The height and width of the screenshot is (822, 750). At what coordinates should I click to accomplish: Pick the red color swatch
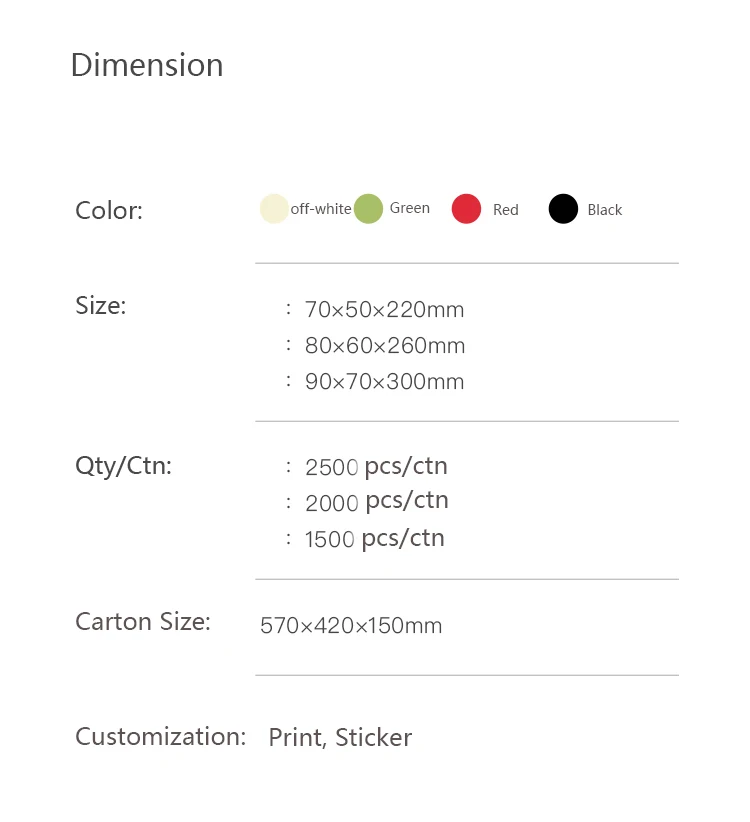pyautogui.click(x=466, y=209)
